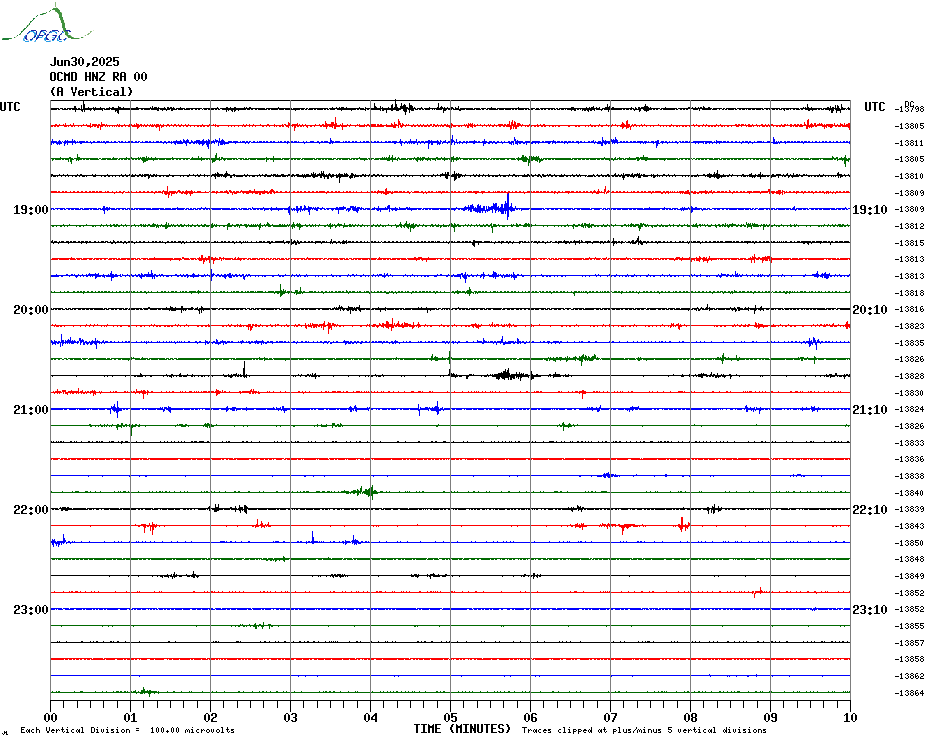930x744 pixels.
Task: Select the 20:00 time label
Action: tap(31, 310)
